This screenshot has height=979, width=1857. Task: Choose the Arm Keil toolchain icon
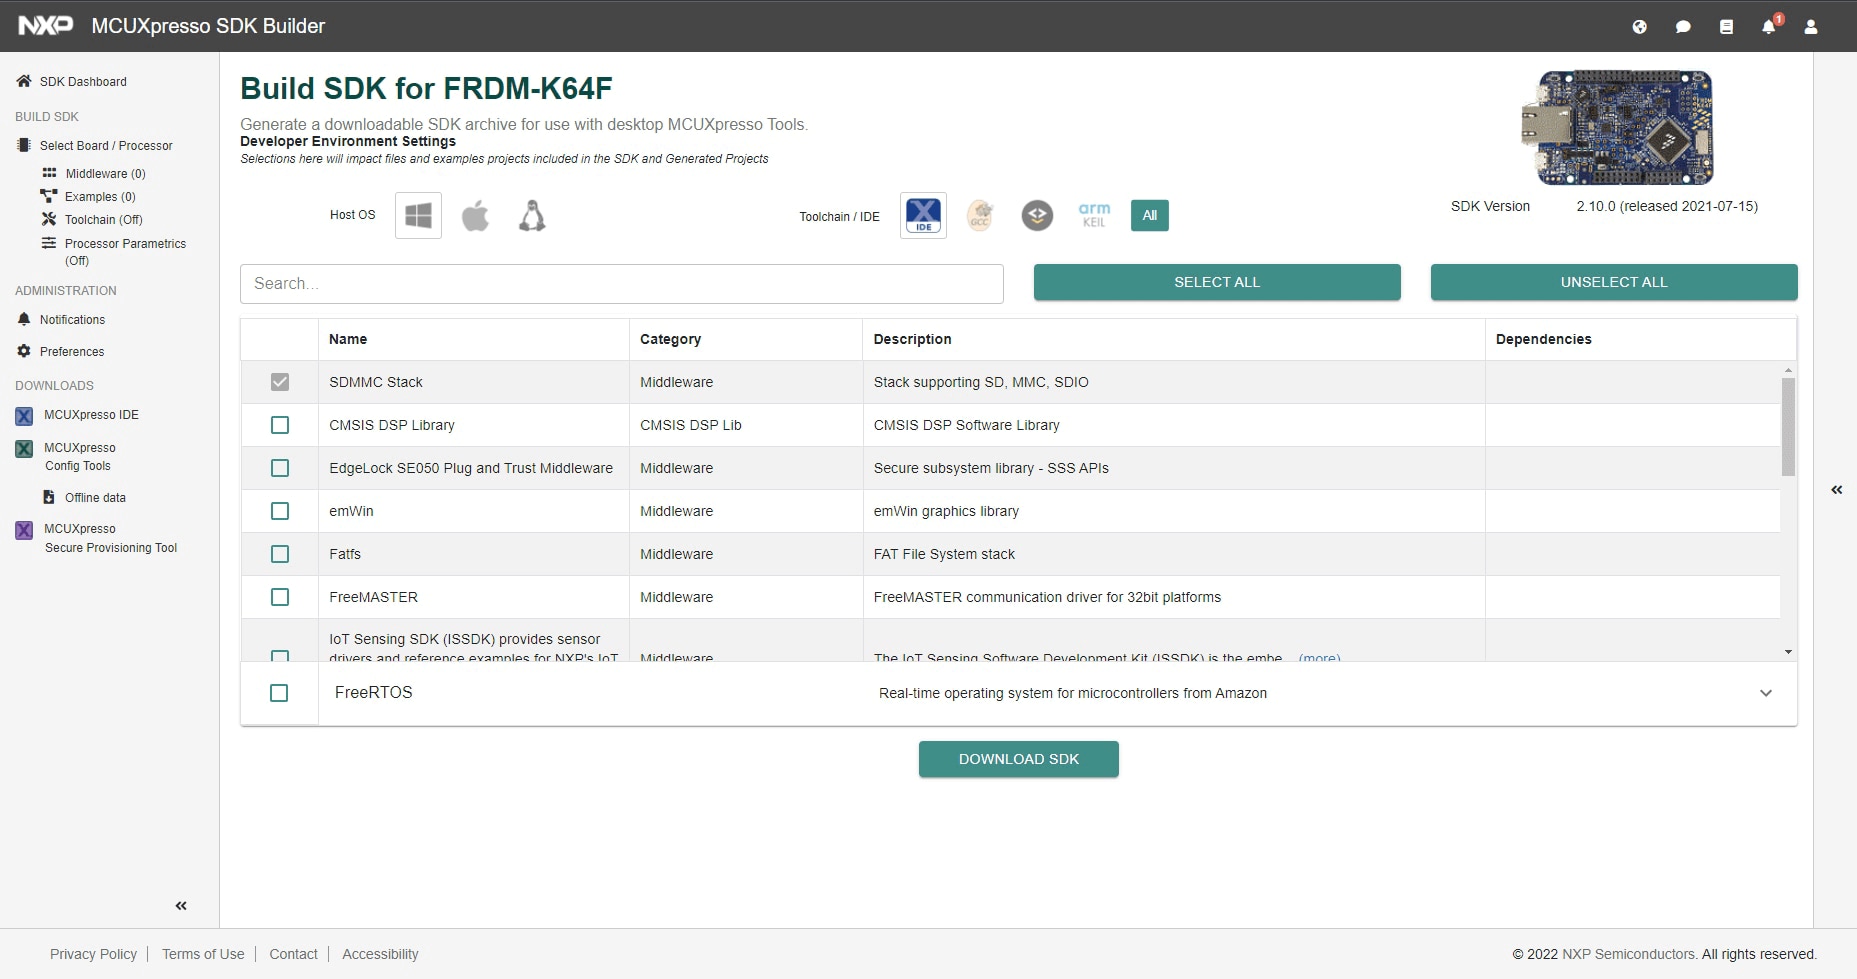(1094, 215)
